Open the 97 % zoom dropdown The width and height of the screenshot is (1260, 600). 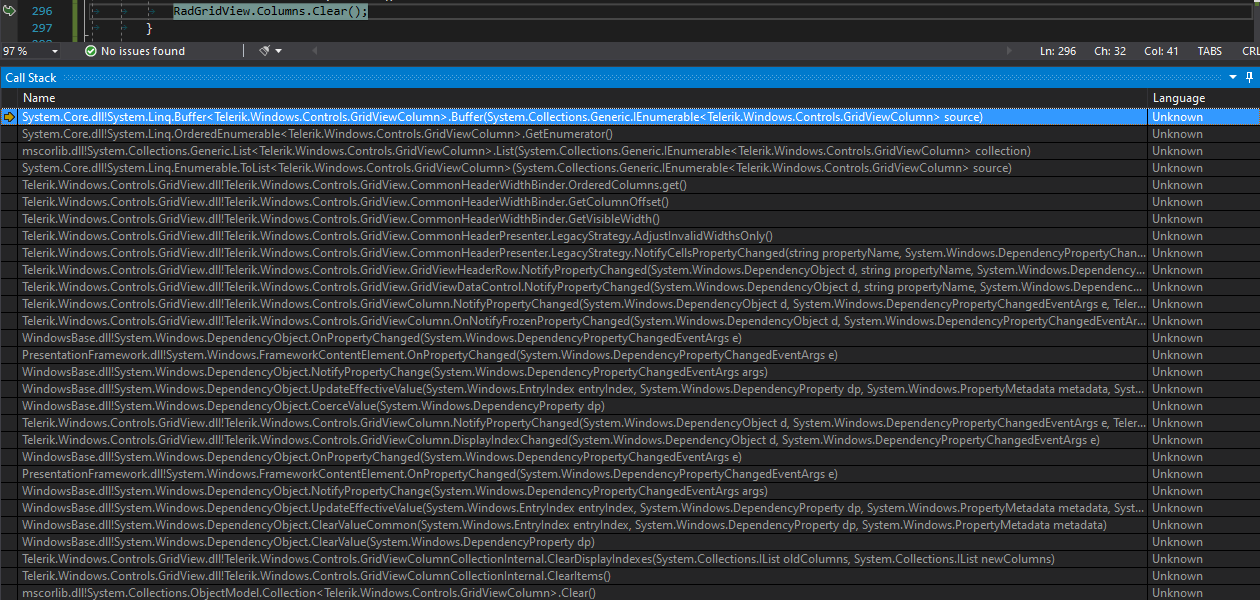(54, 51)
